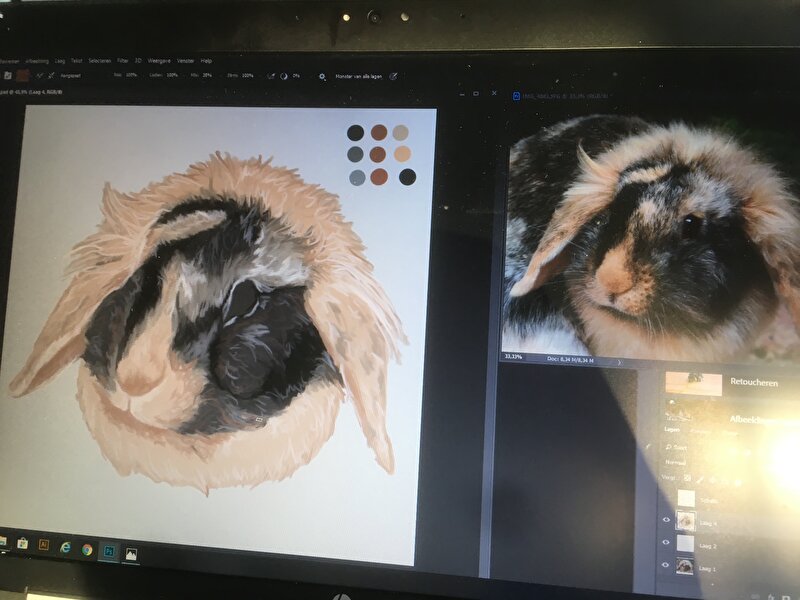Pick the peach swatch in palette middle row
The height and width of the screenshot is (600, 800).
(403, 154)
